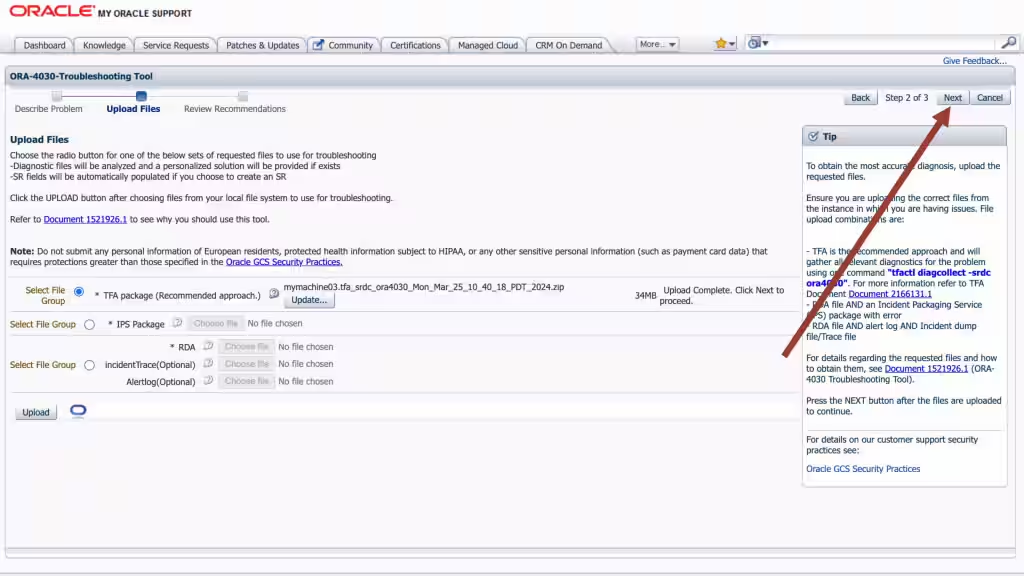Cancel the troubleshooting wizard
This screenshot has height=576, width=1024.
989,97
